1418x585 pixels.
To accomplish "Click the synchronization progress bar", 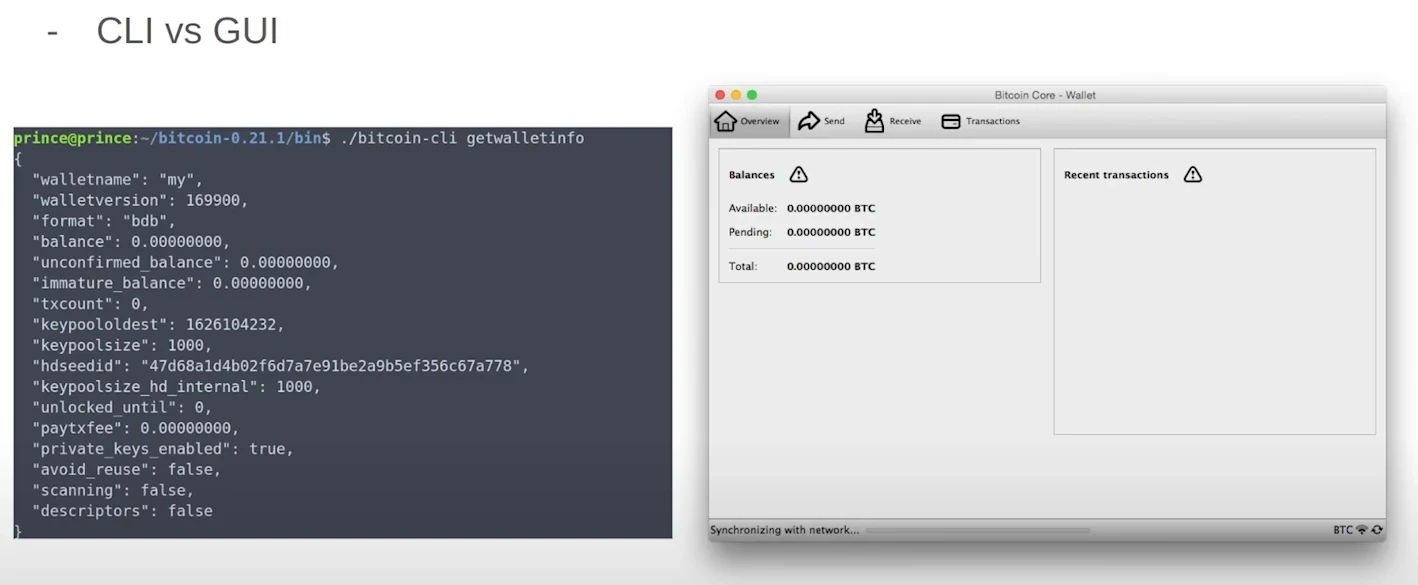I will (977, 530).
